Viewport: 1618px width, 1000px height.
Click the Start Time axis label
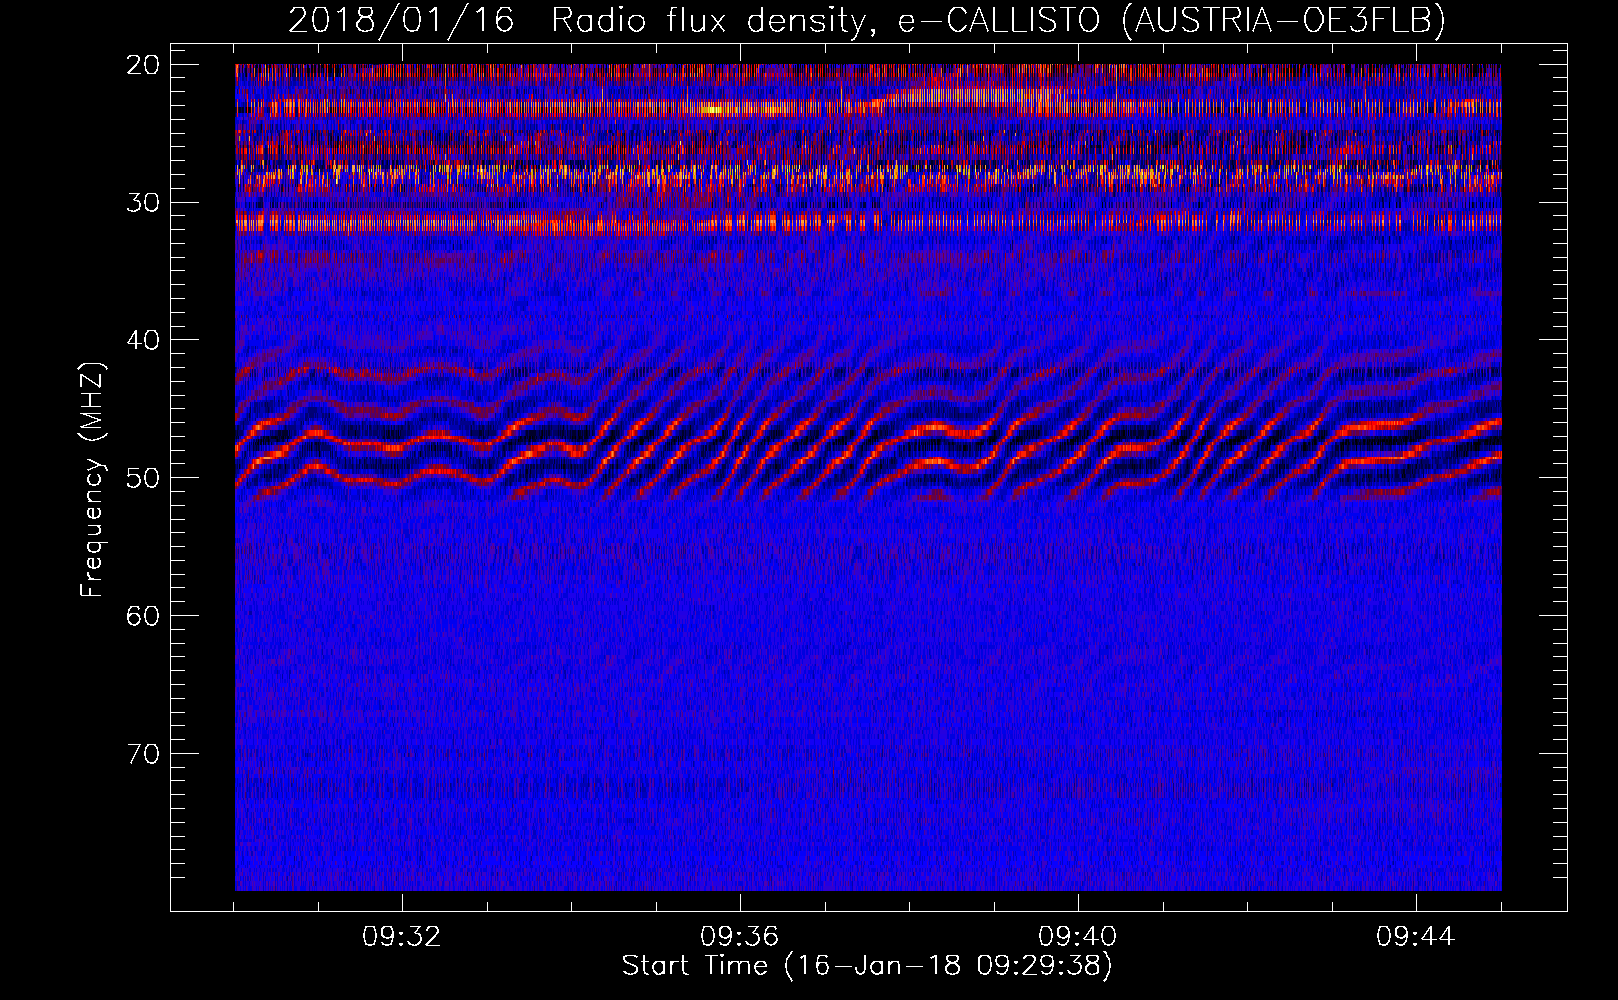click(x=867, y=966)
